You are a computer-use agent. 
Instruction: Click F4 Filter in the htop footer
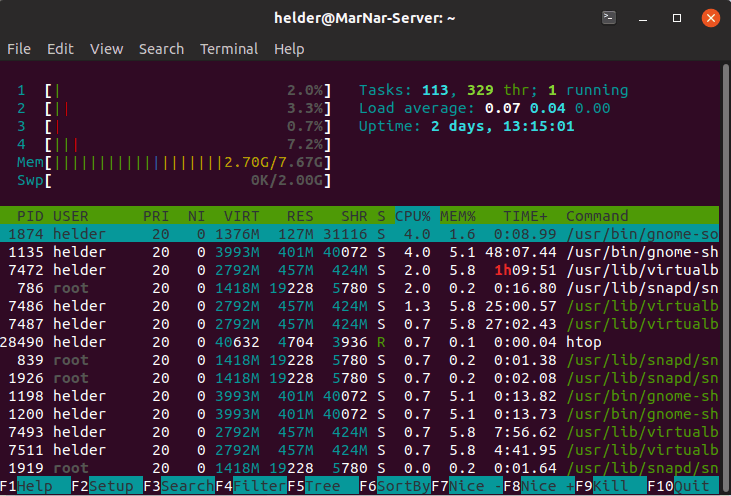tap(251, 486)
